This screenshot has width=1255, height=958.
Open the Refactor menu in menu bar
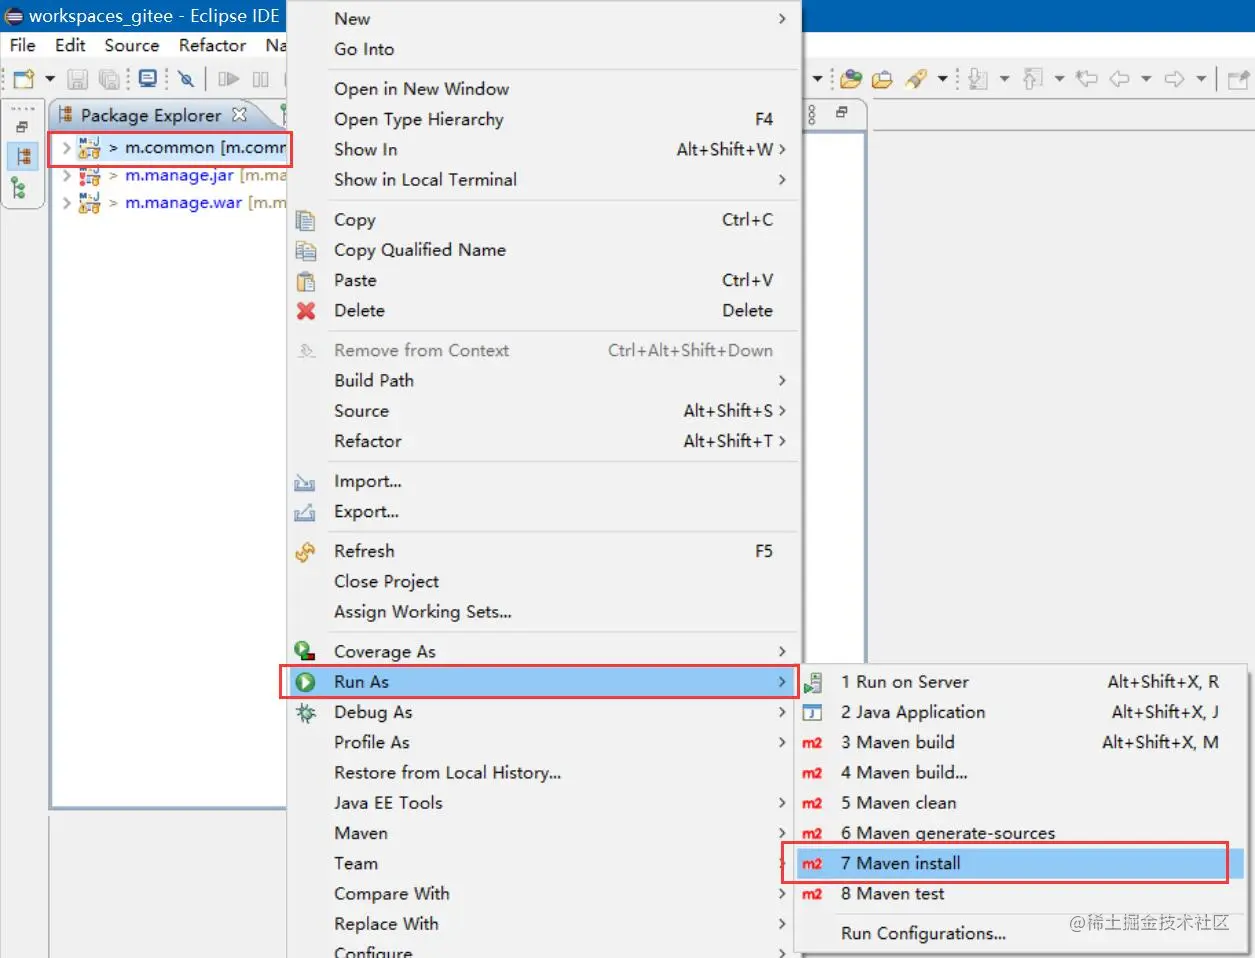pyautogui.click(x=212, y=45)
